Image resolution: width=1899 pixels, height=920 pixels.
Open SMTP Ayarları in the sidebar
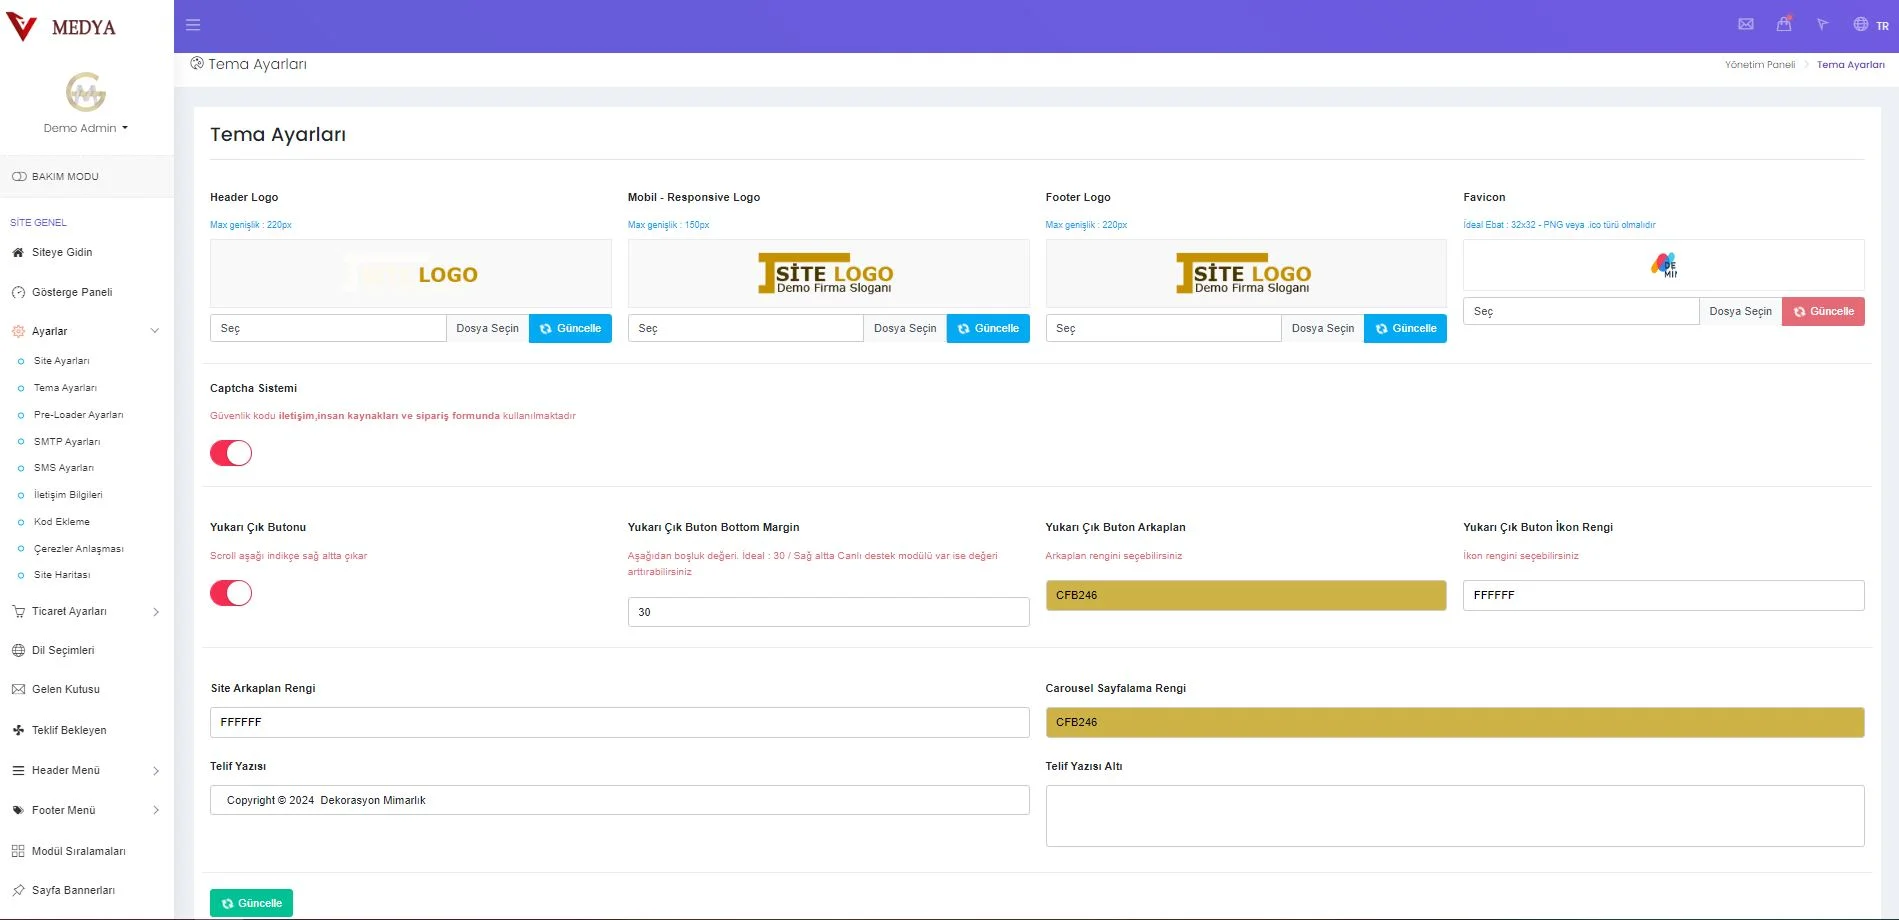coord(67,442)
